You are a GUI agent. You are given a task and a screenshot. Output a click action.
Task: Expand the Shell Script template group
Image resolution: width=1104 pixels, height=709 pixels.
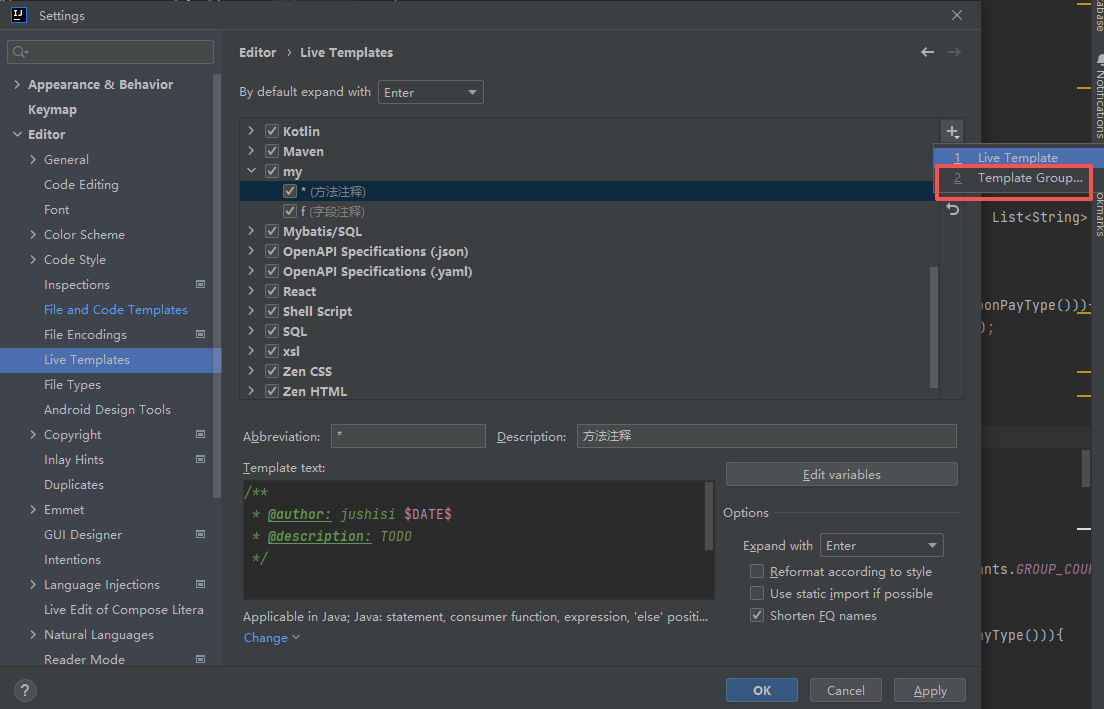pos(251,310)
